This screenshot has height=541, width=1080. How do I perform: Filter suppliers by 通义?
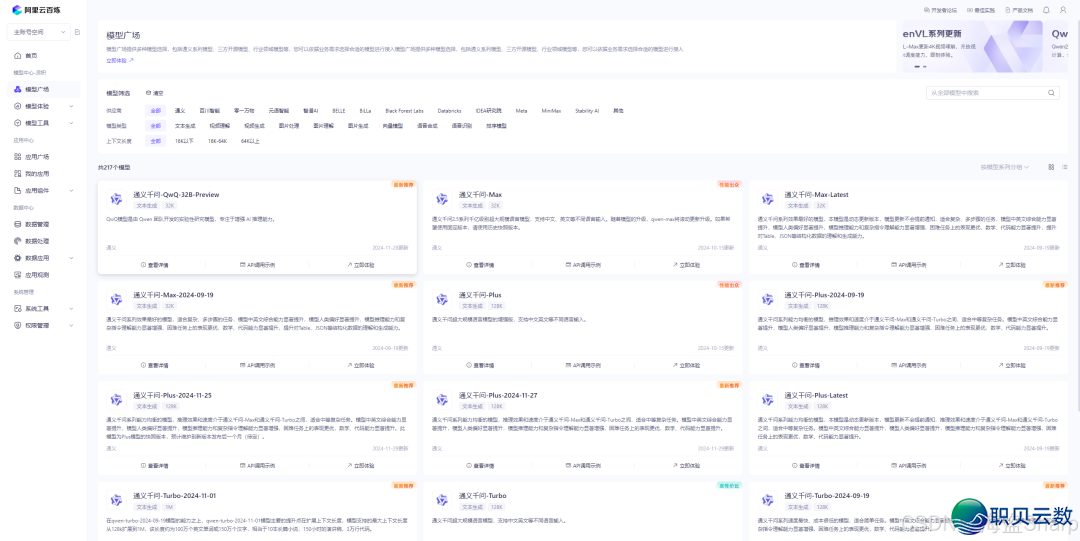point(180,110)
